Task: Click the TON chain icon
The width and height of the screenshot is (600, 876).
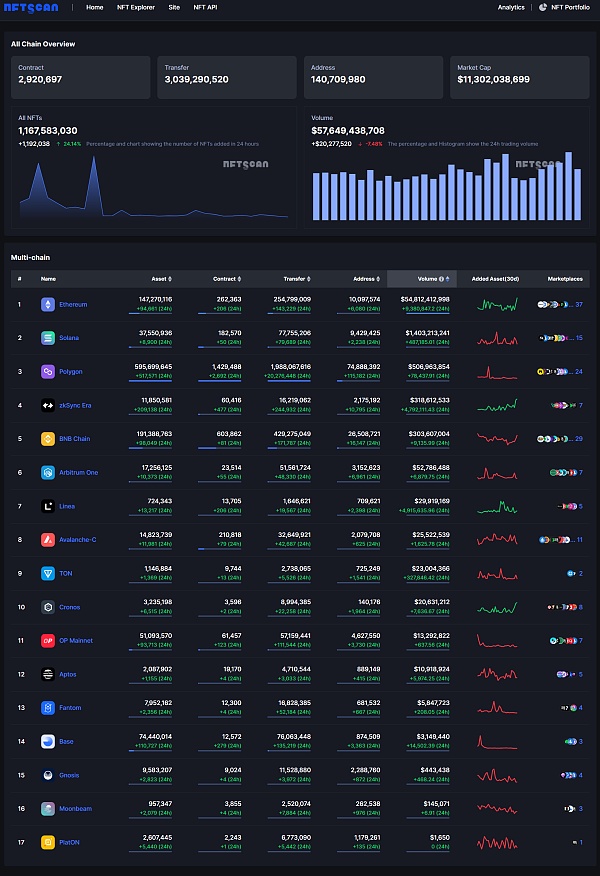Action: point(47,573)
